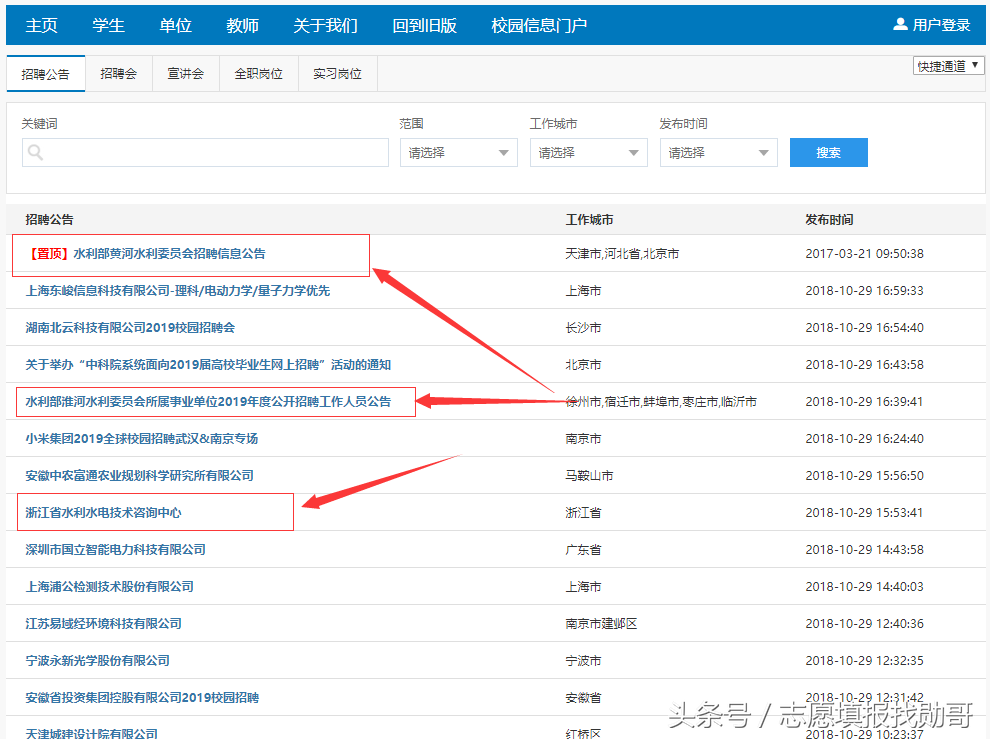Open 上海浦公检测技术股份有限公司 listing

pos(109,586)
